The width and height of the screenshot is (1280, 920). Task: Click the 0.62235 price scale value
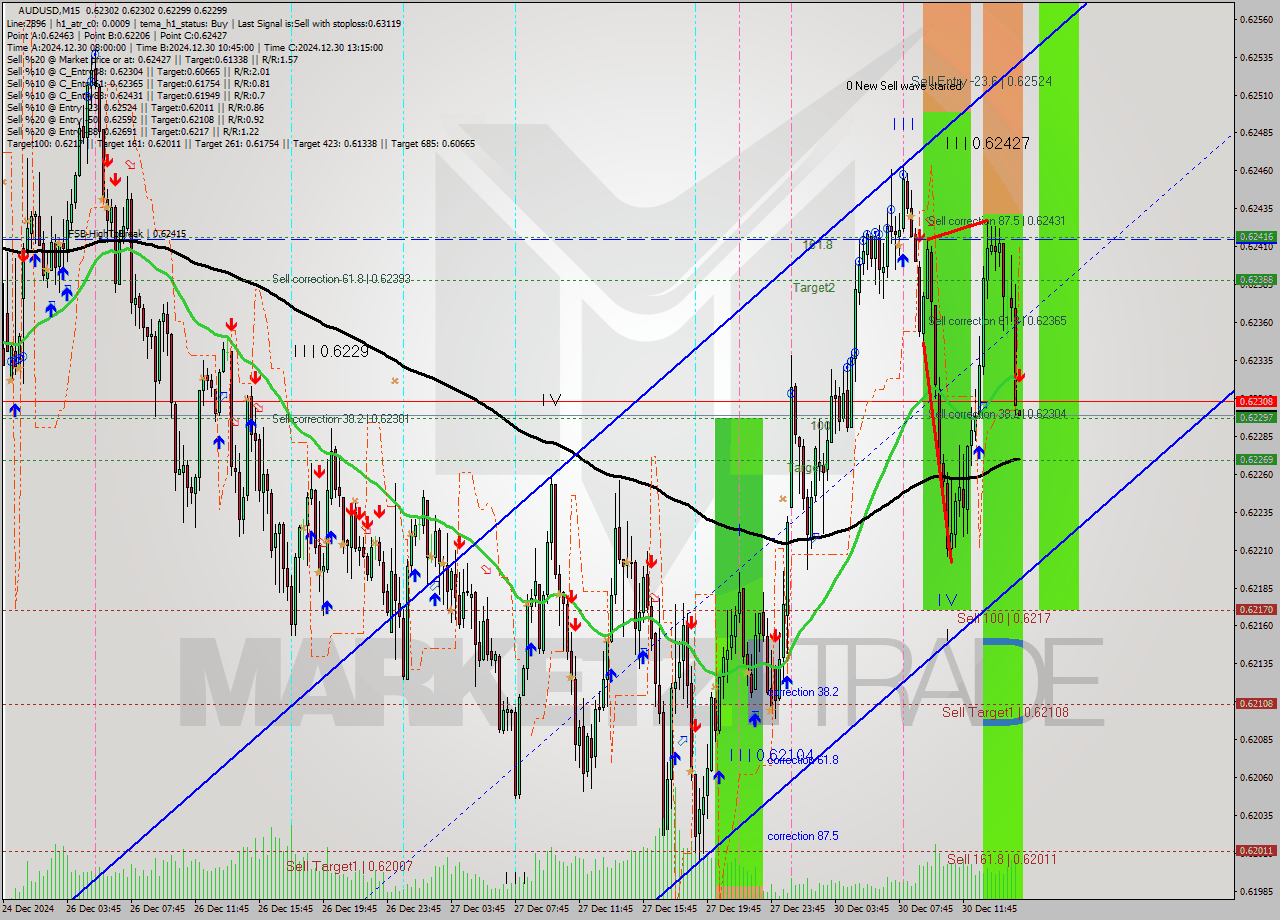[1257, 512]
